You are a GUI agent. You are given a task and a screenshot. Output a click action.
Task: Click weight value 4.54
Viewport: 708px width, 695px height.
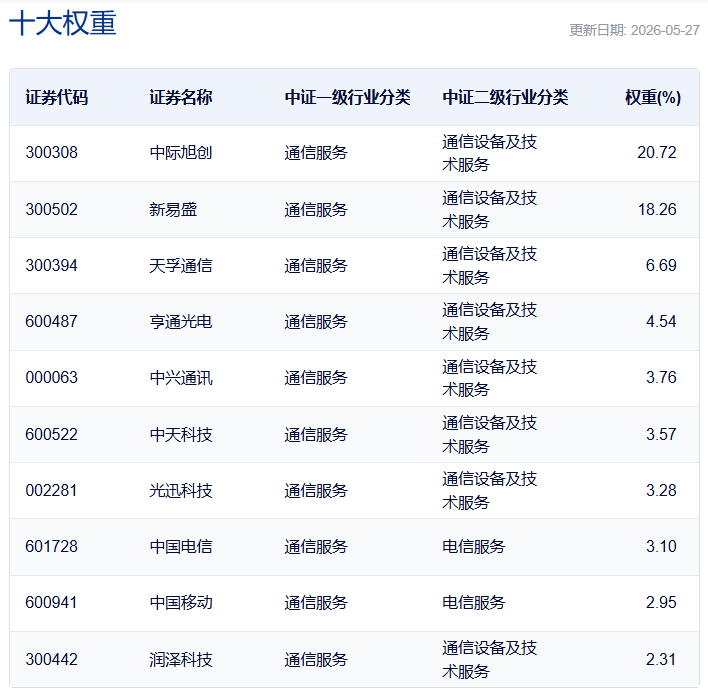[661, 322]
